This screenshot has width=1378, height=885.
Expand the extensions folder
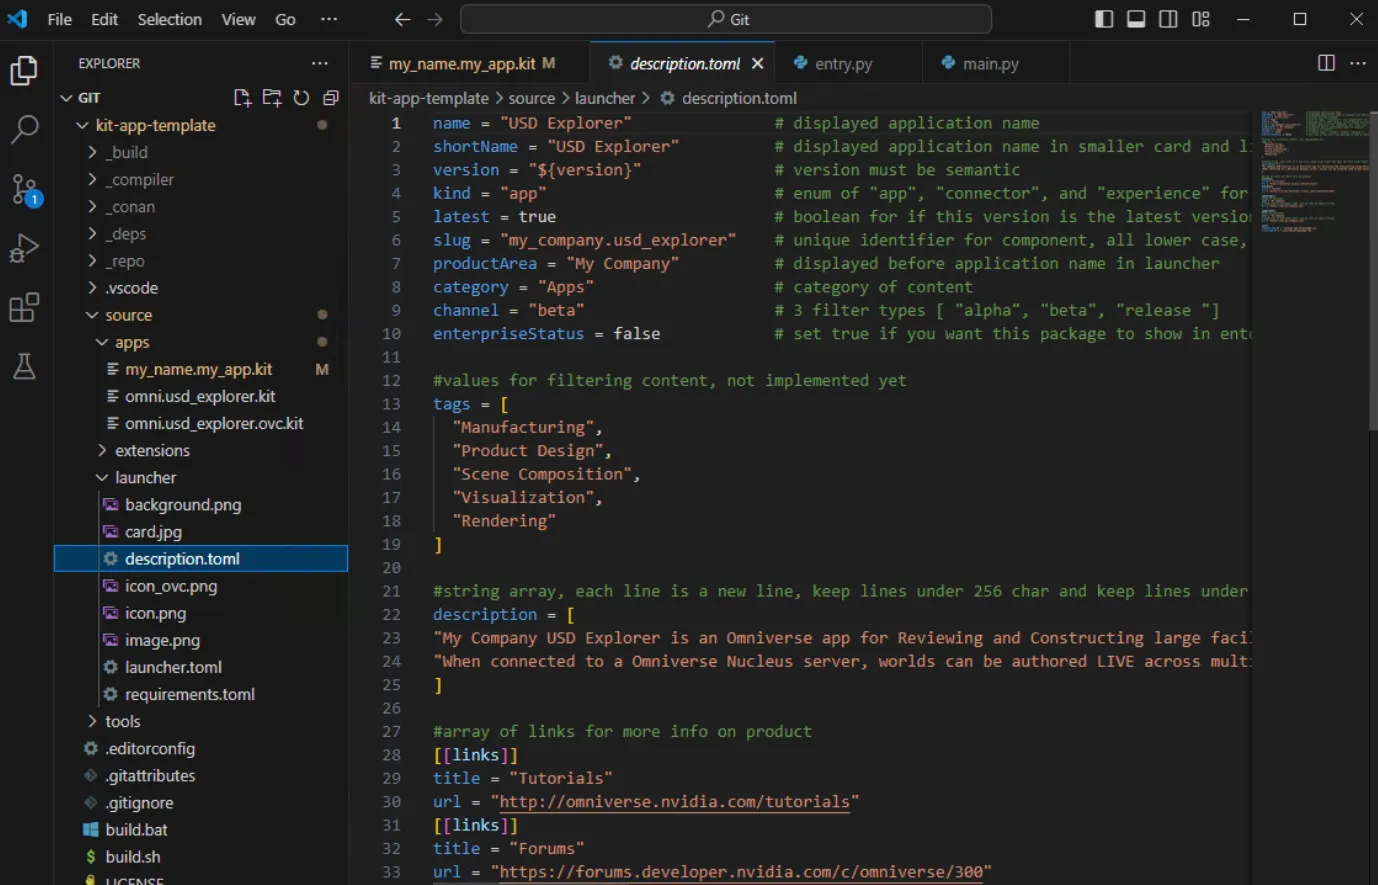(x=151, y=451)
